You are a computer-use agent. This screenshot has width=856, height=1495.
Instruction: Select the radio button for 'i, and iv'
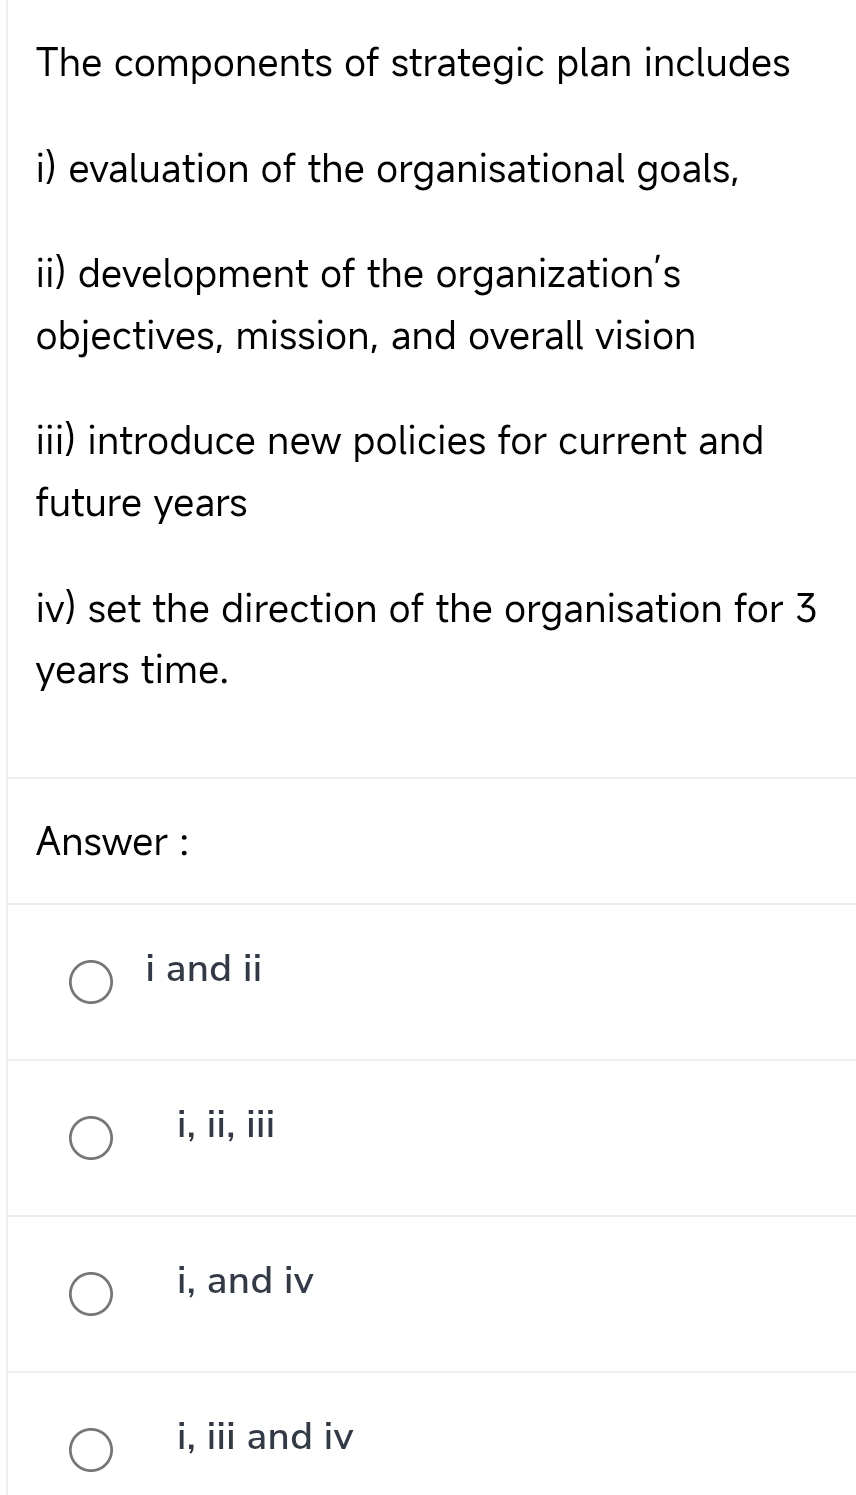pyautogui.click(x=90, y=1293)
